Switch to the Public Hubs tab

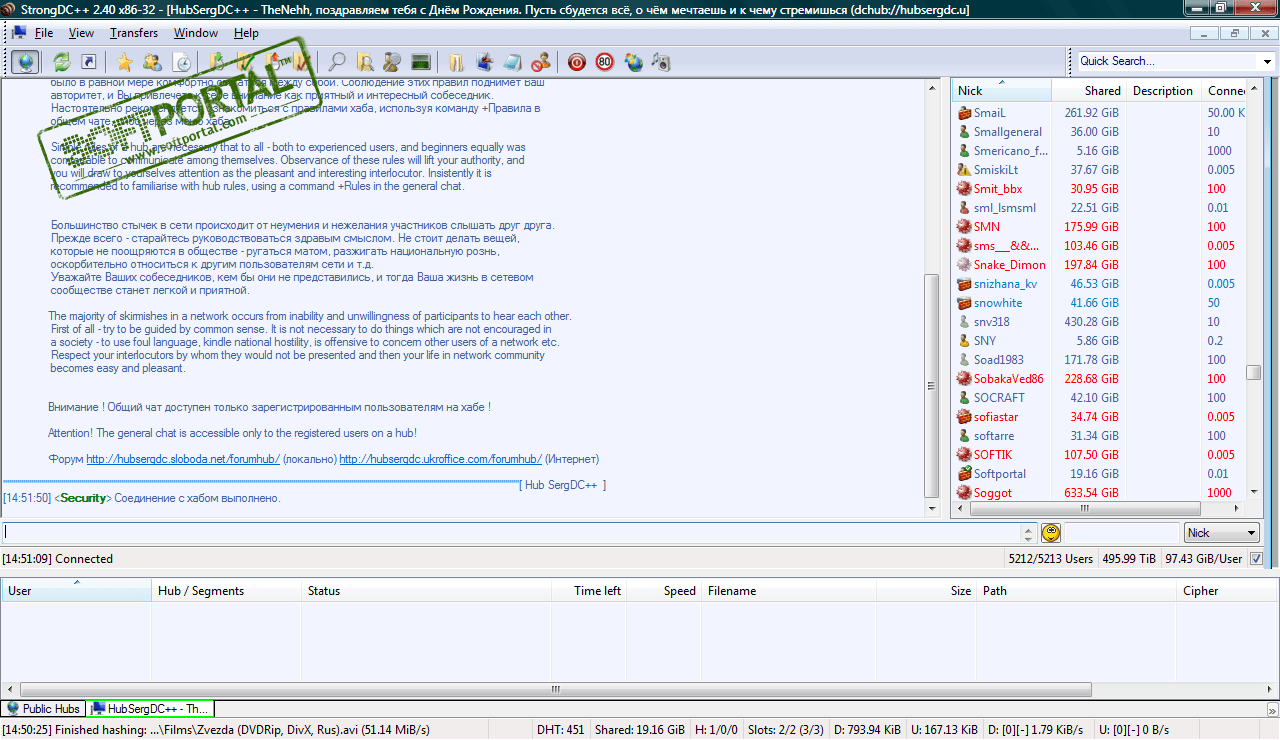click(43, 709)
